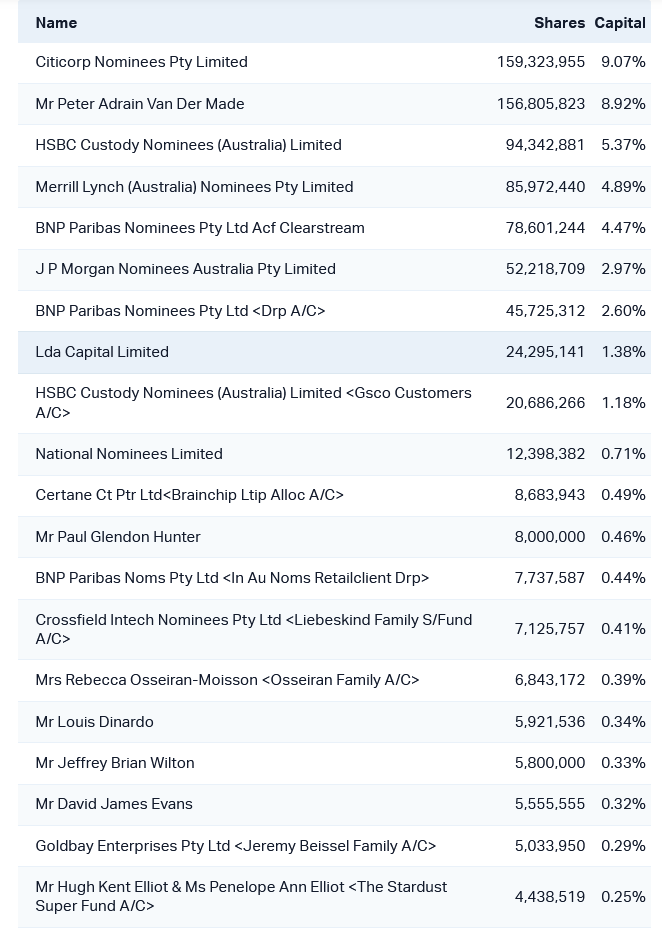
Task: Click National Nominees Limited name
Action: [x=129, y=454]
